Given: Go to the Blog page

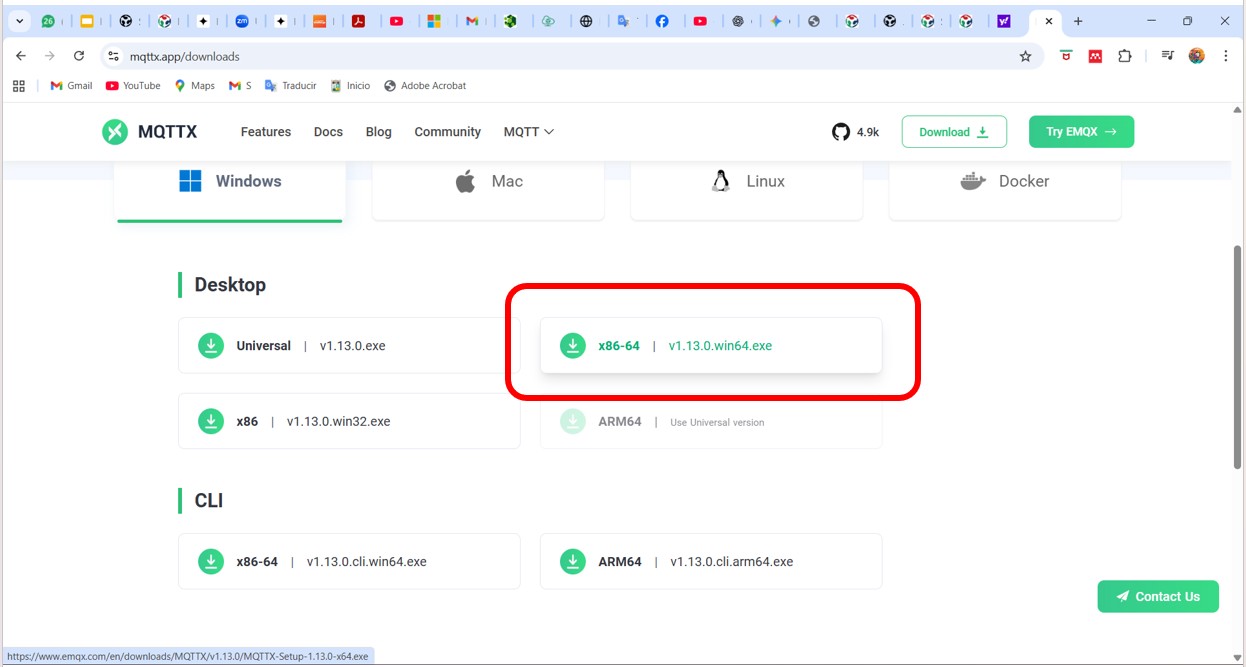Looking at the screenshot, I should 379,132.
